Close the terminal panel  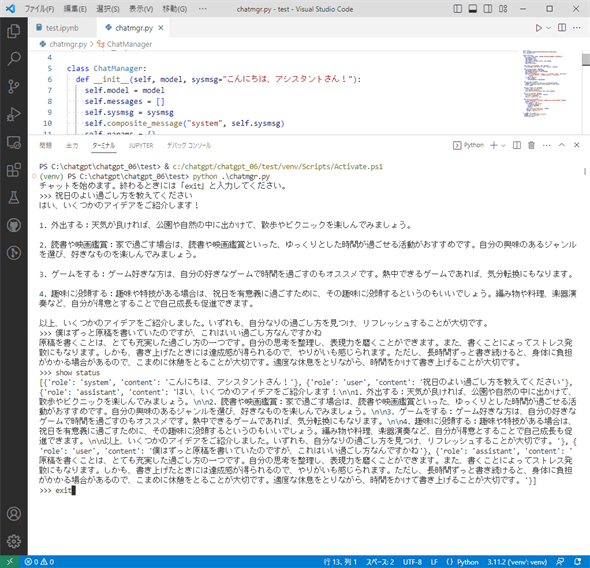click(x=576, y=145)
